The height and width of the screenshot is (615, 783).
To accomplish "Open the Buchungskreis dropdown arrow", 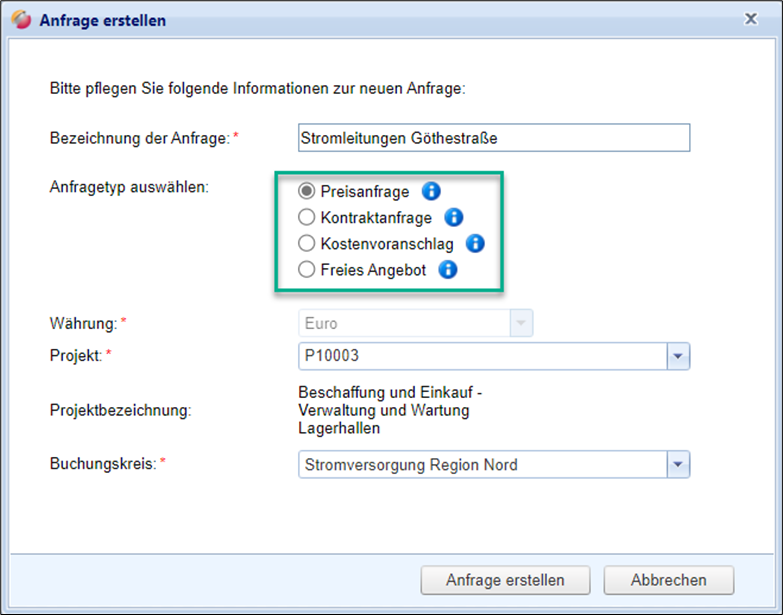I will click(x=678, y=464).
